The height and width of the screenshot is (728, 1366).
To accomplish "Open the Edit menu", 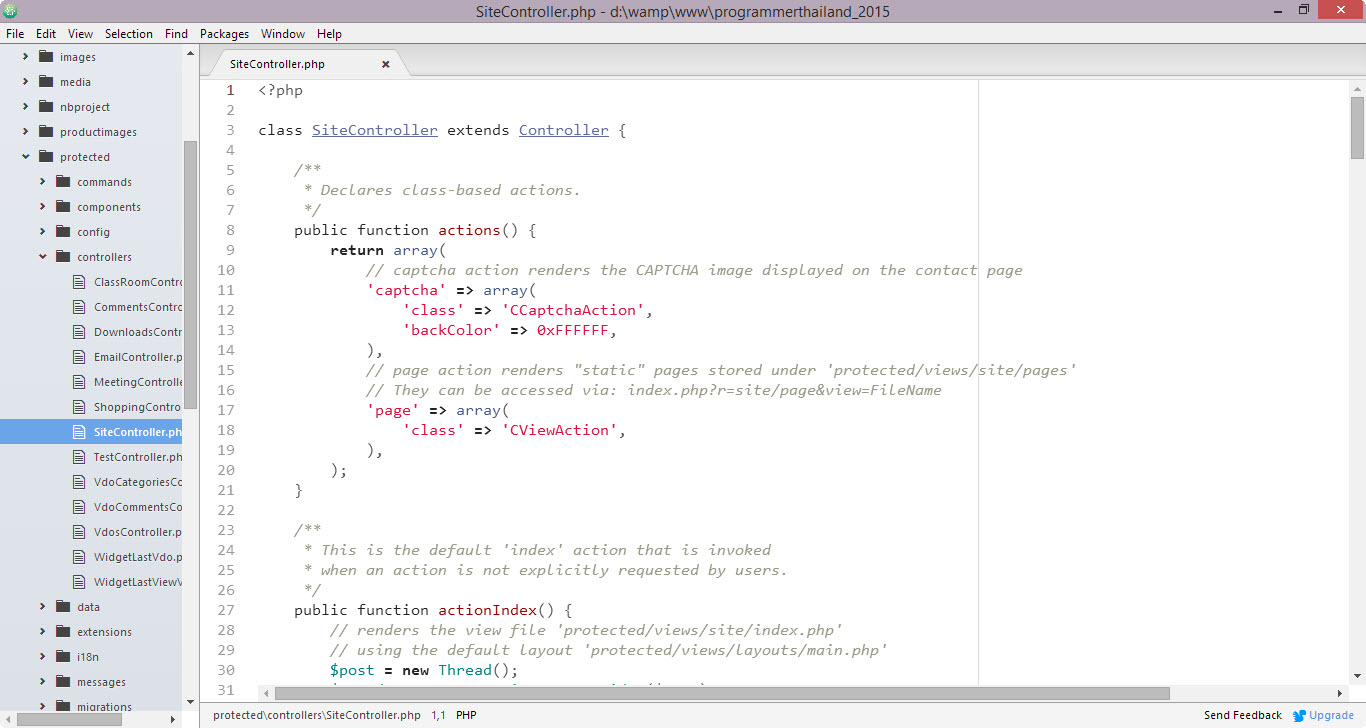I will pos(46,33).
